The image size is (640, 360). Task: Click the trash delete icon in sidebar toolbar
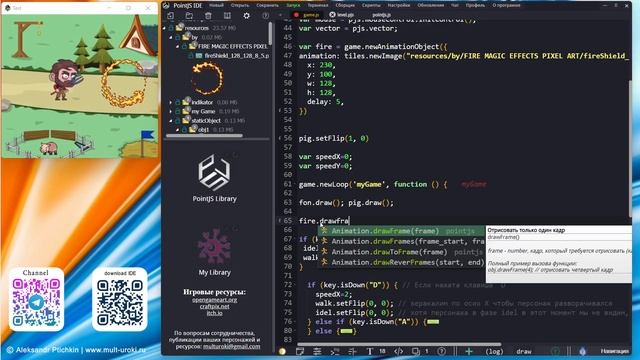click(208, 16)
